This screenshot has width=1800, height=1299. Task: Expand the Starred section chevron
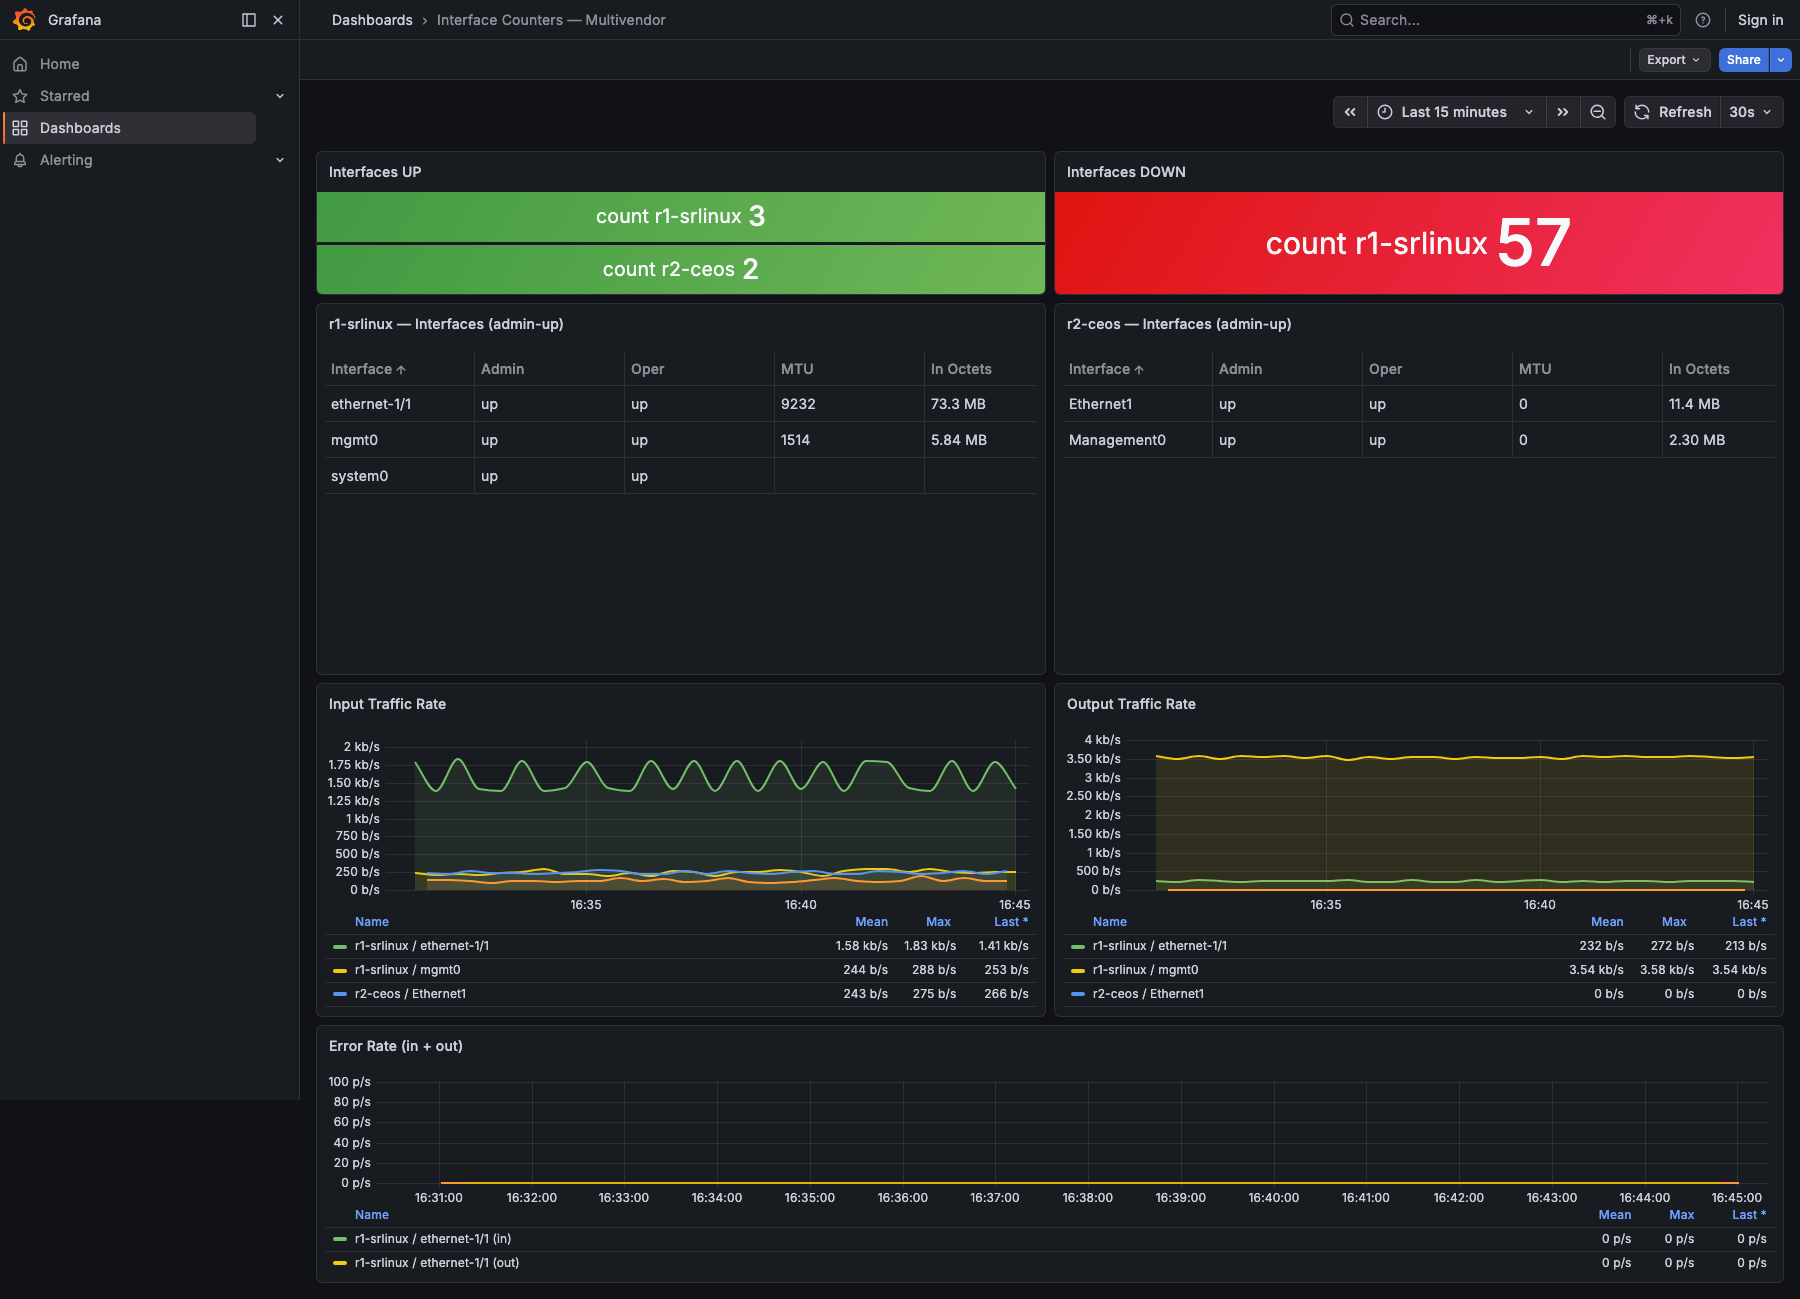click(x=280, y=96)
